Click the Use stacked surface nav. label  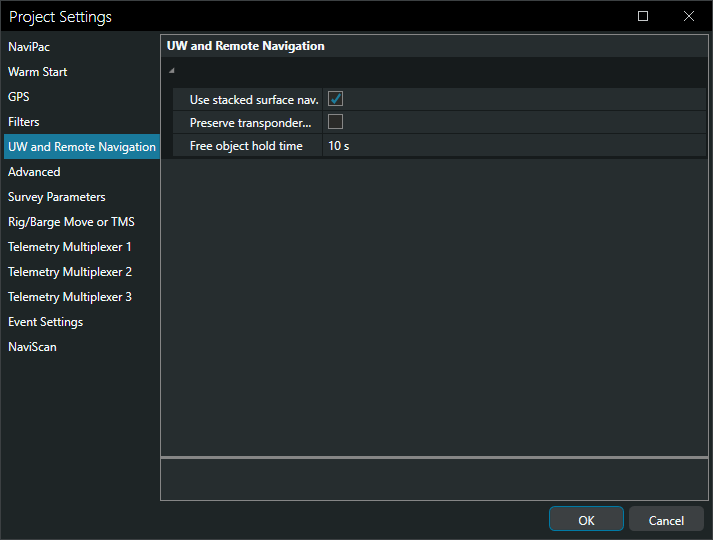pyautogui.click(x=254, y=100)
